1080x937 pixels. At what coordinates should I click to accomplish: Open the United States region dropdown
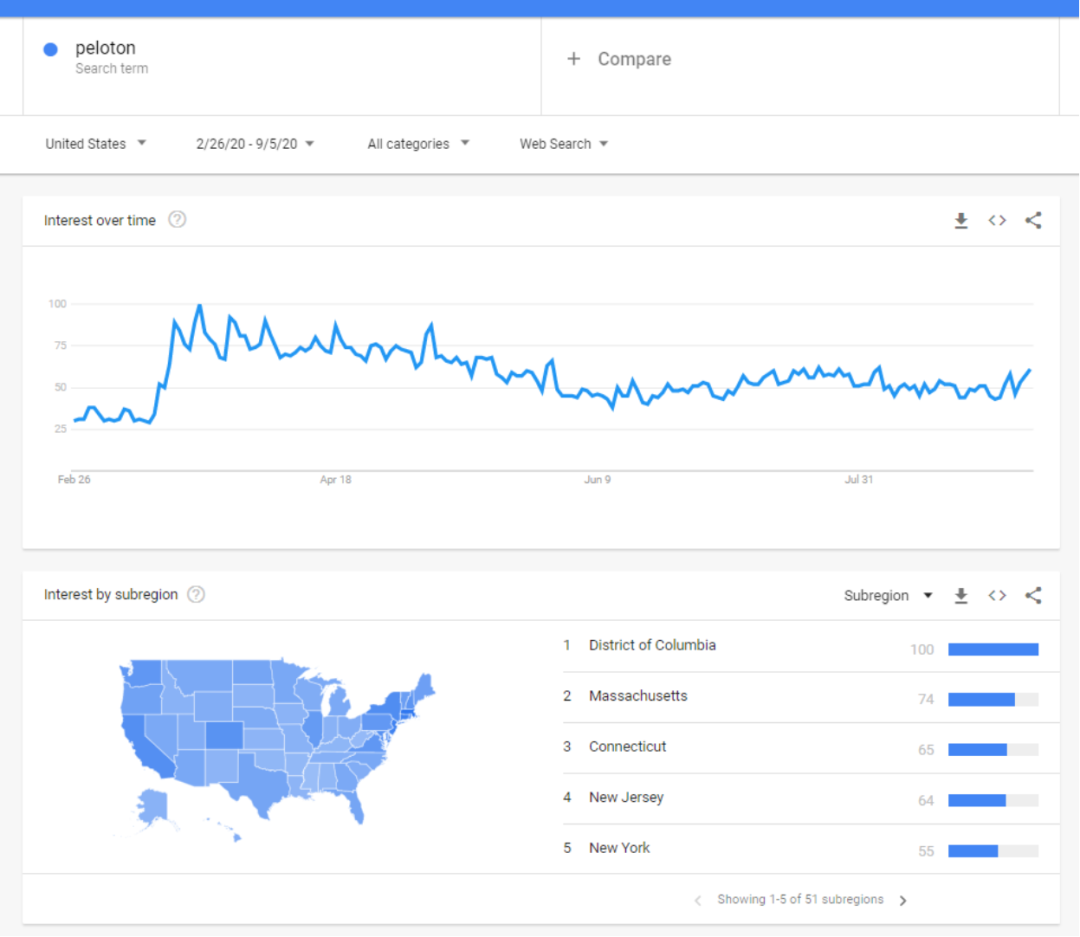pyautogui.click(x=96, y=144)
